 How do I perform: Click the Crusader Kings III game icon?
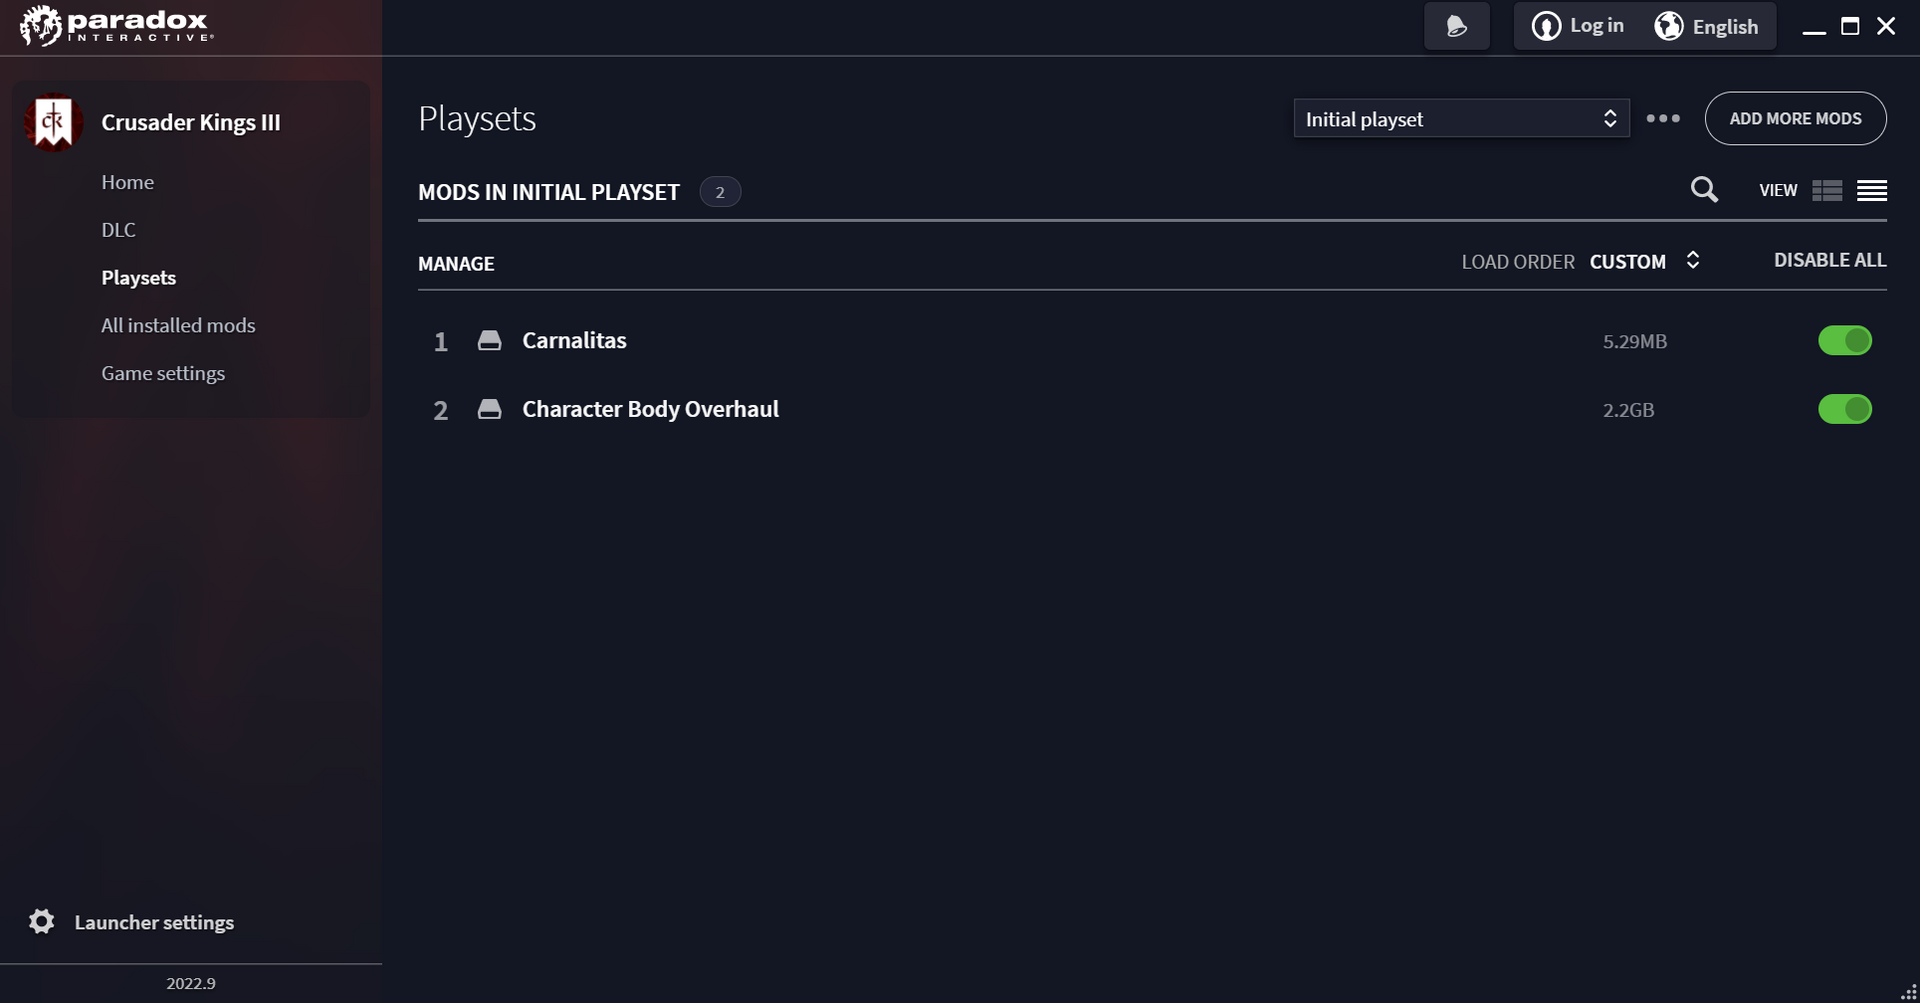(53, 122)
